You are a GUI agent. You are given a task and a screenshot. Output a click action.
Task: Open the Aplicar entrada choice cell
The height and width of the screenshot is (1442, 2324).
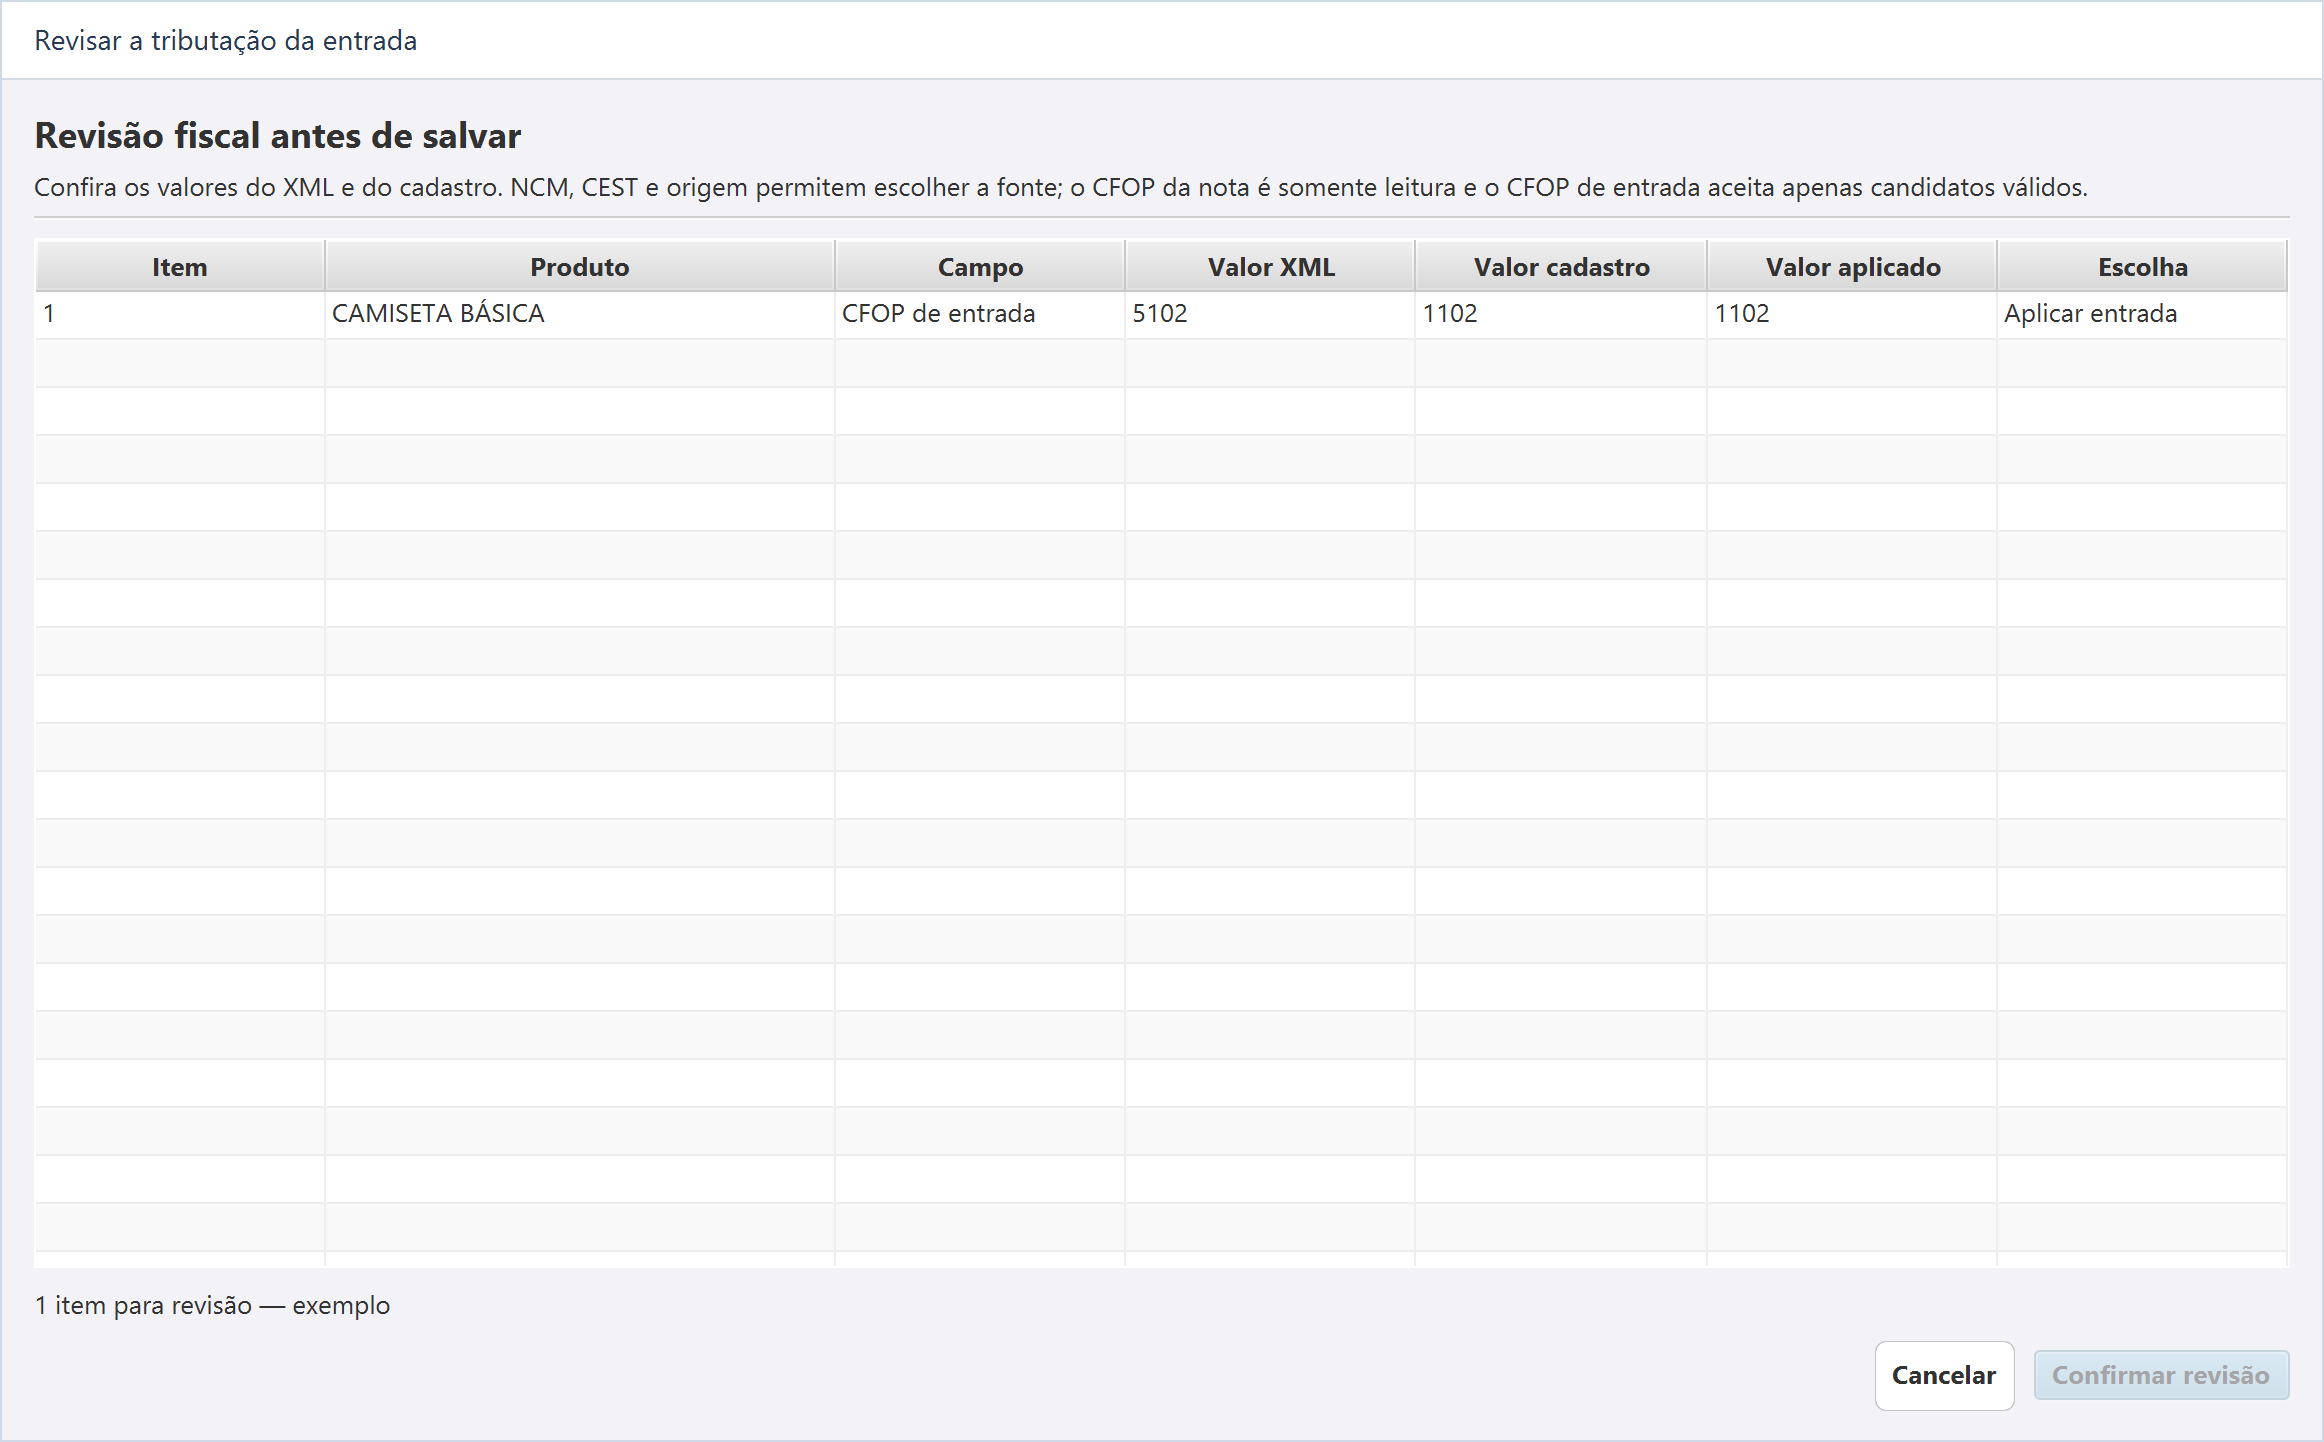2142,314
